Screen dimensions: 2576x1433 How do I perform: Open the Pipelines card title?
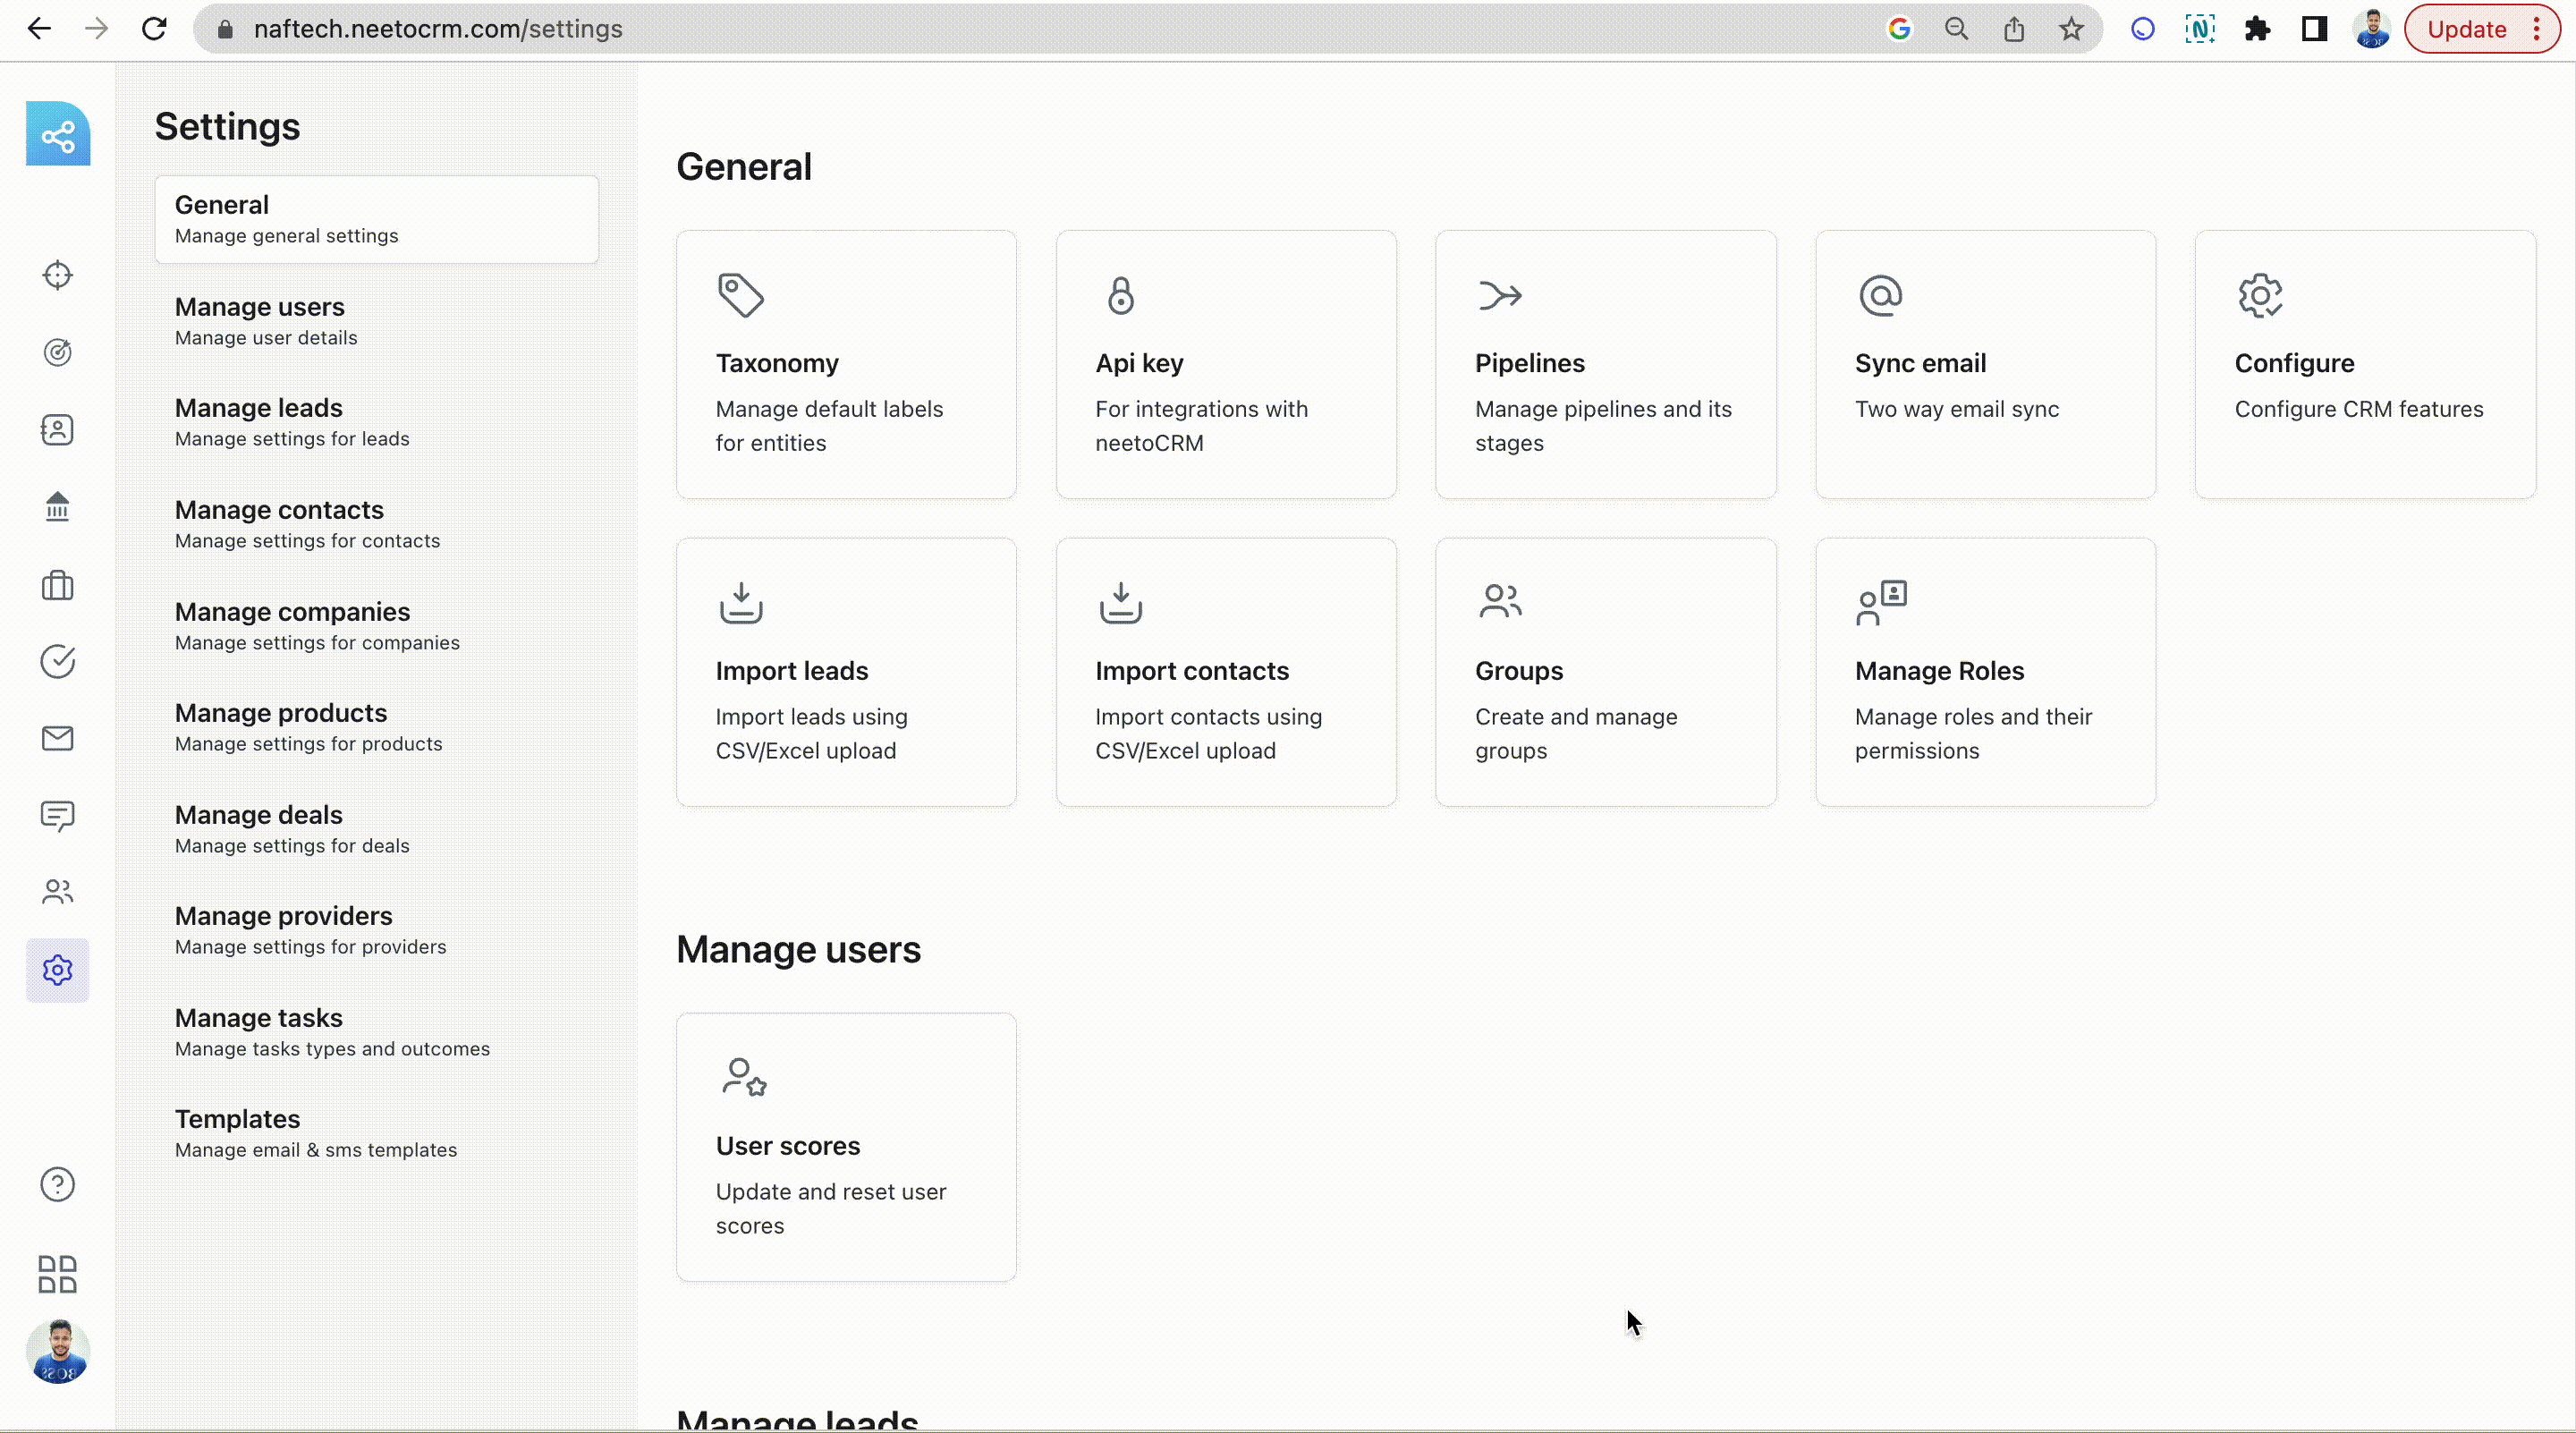[1530, 363]
